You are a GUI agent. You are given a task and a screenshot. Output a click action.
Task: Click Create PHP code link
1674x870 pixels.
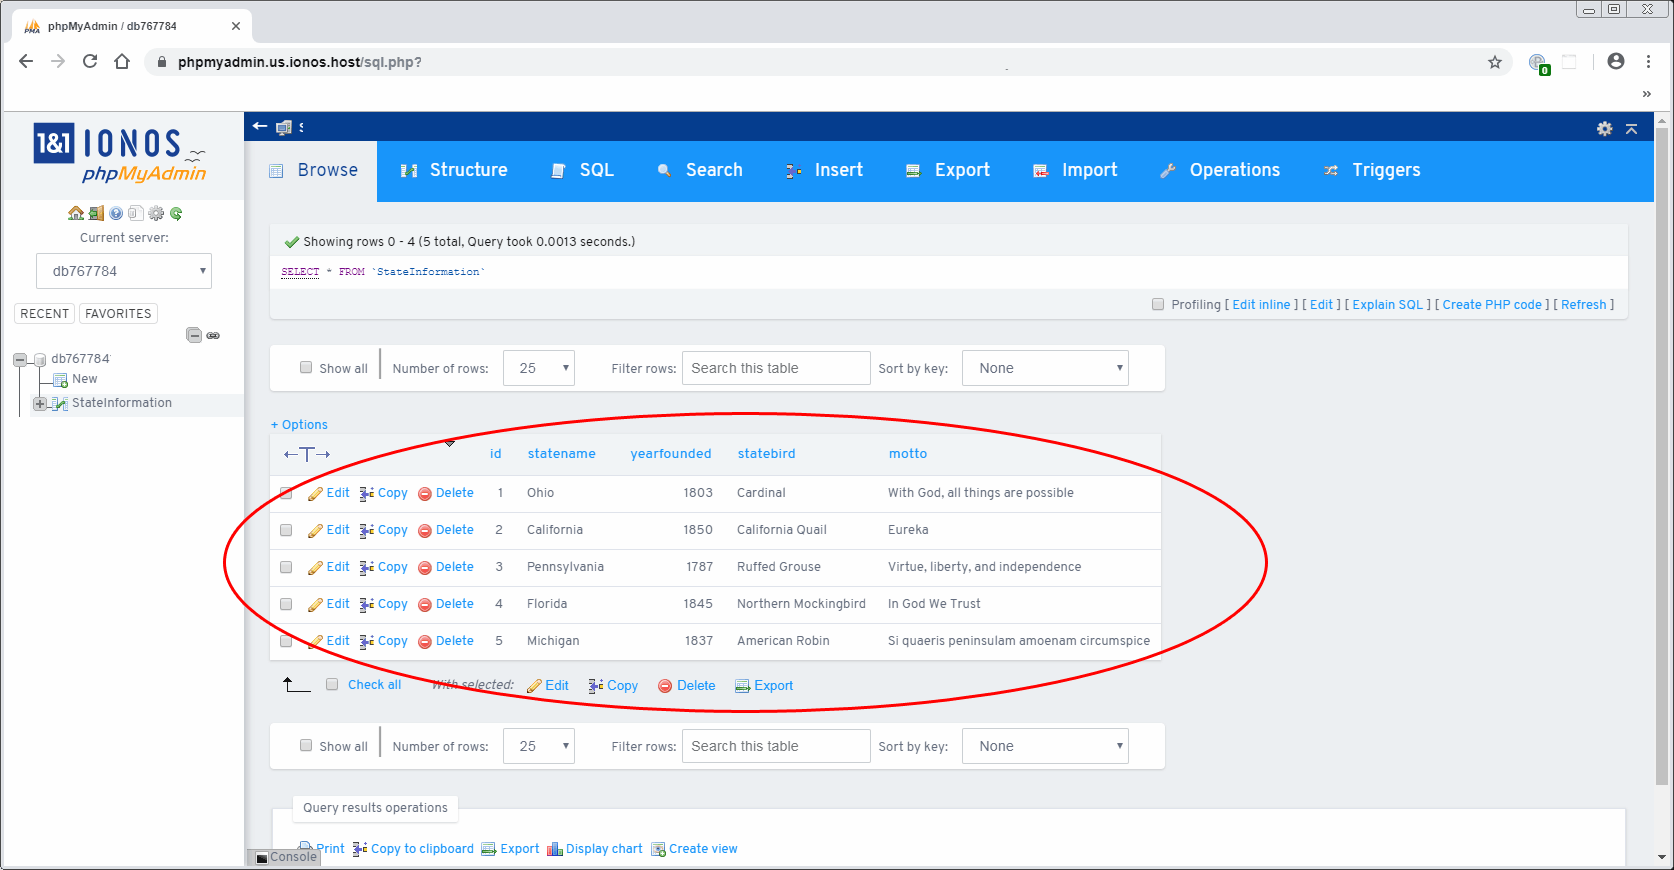click(1492, 305)
